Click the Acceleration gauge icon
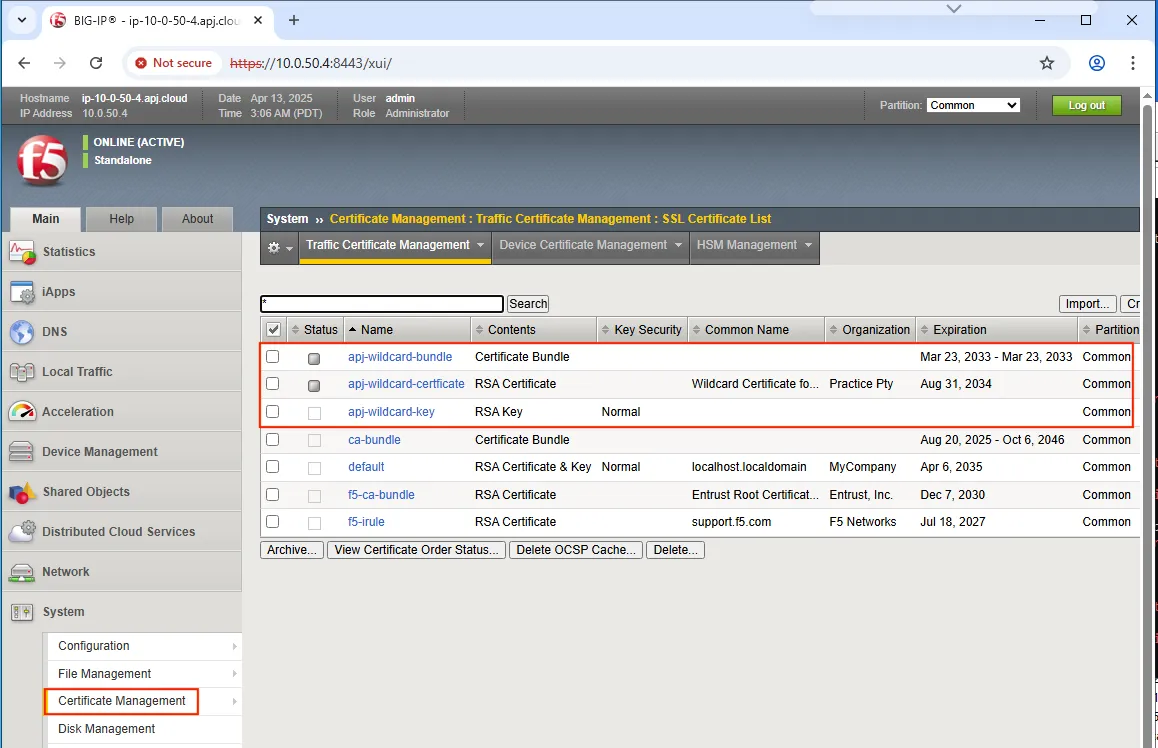Image resolution: width=1158 pixels, height=748 pixels. coord(22,412)
